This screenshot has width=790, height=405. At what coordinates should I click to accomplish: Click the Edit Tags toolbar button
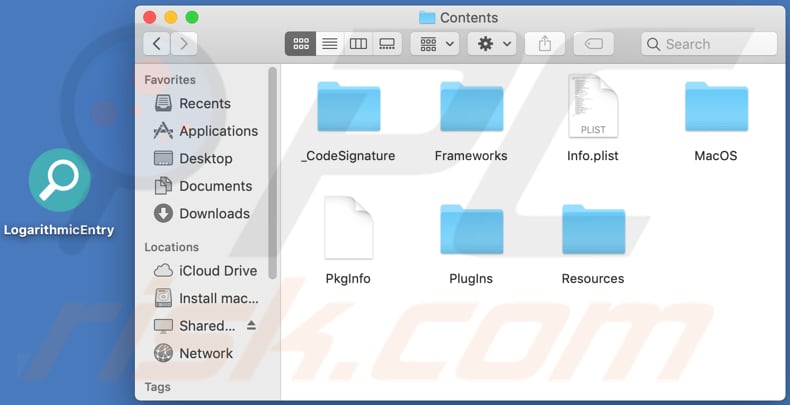click(x=594, y=44)
